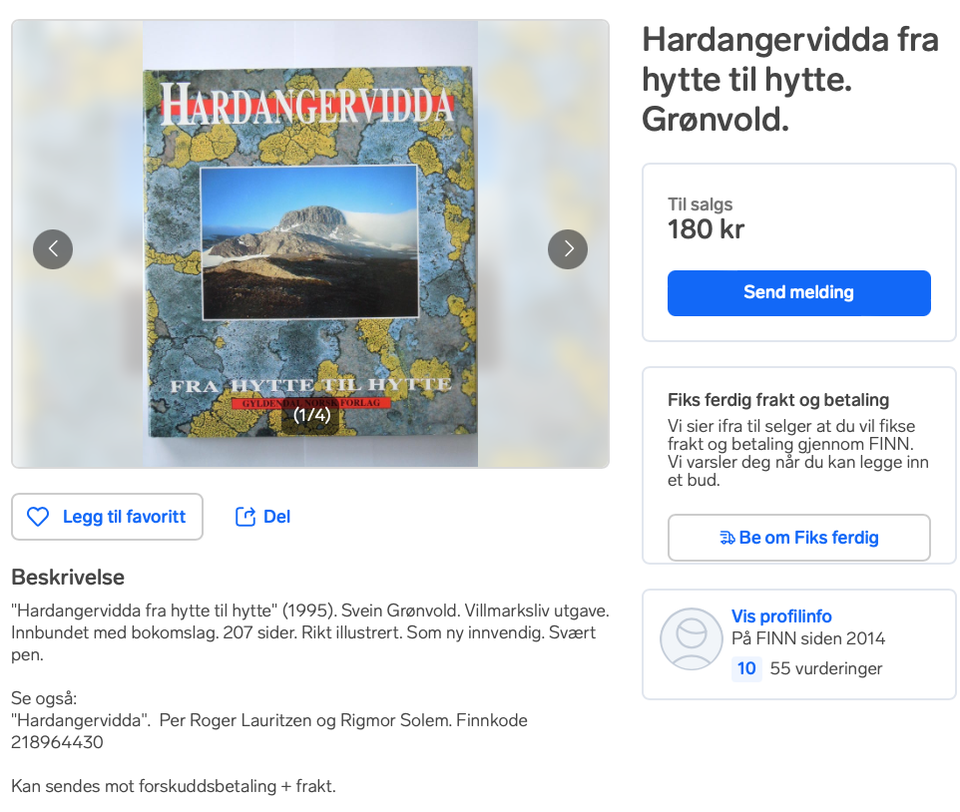Click the Hardangervidda book cover image
Viewport: 960px width, 812px height.
(310, 252)
